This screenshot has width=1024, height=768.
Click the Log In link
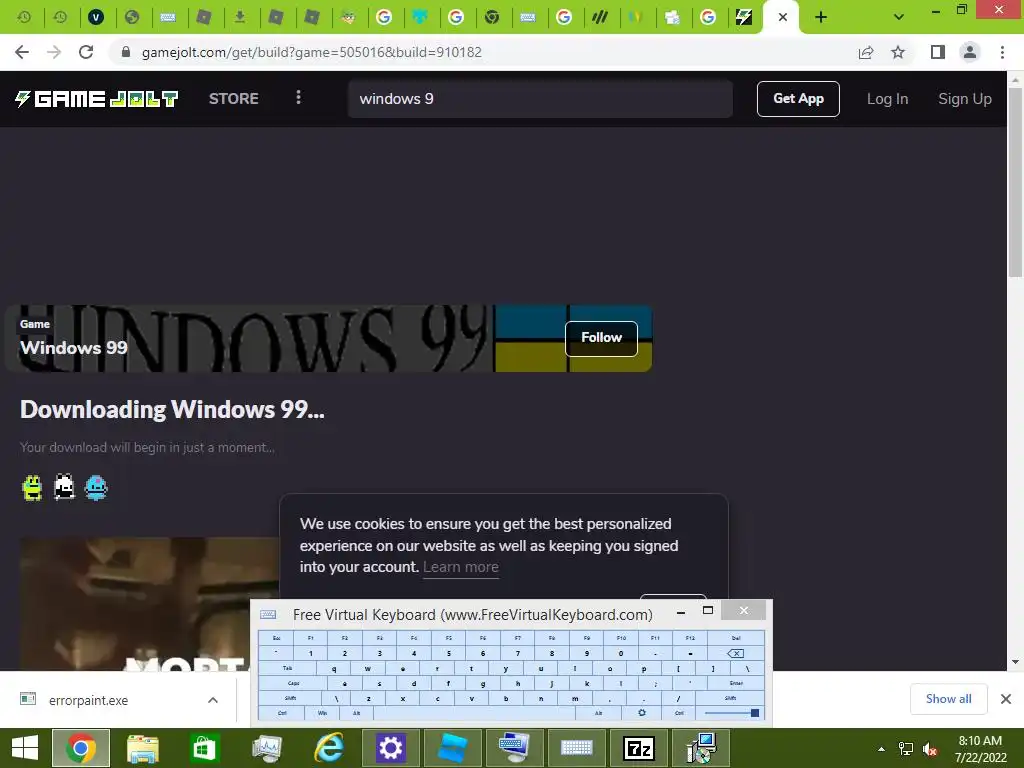tap(887, 99)
